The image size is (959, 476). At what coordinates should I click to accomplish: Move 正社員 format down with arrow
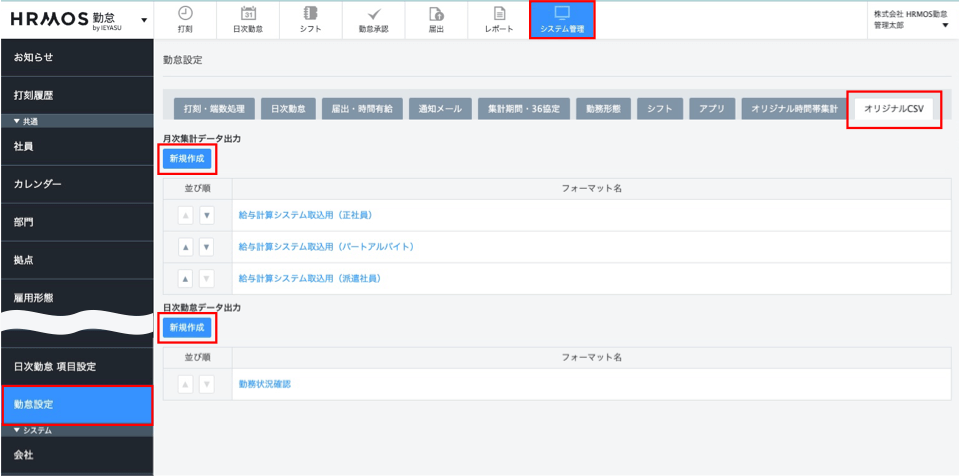[x=206, y=215]
